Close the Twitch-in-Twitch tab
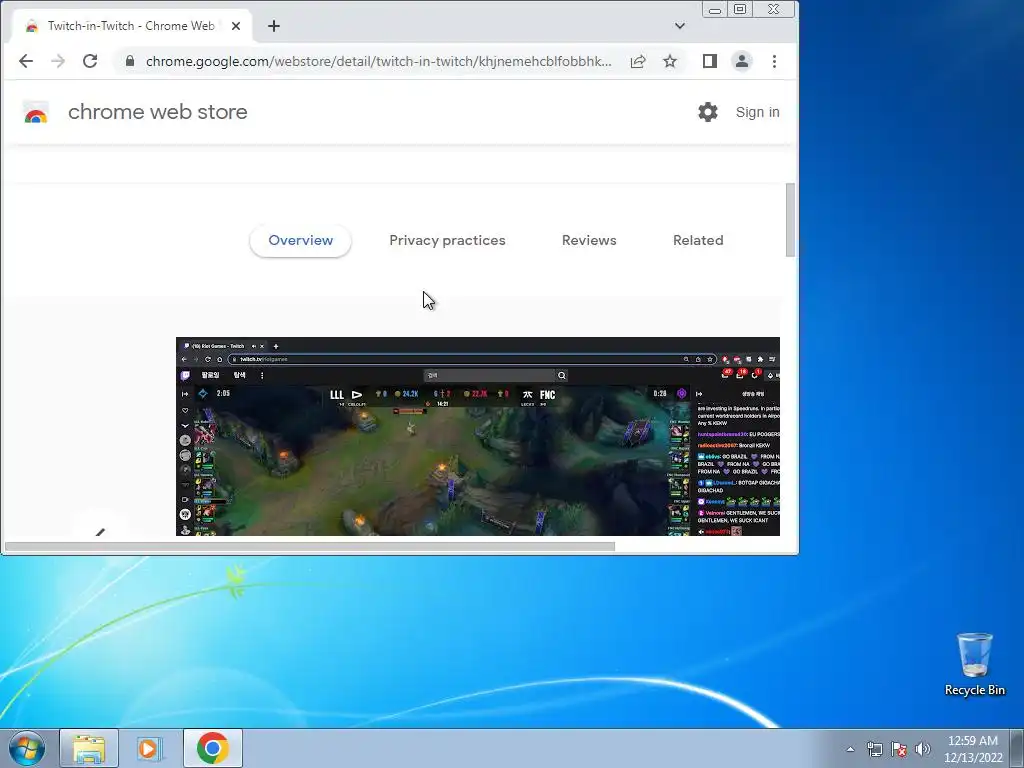The width and height of the screenshot is (1024, 768). click(x=236, y=26)
